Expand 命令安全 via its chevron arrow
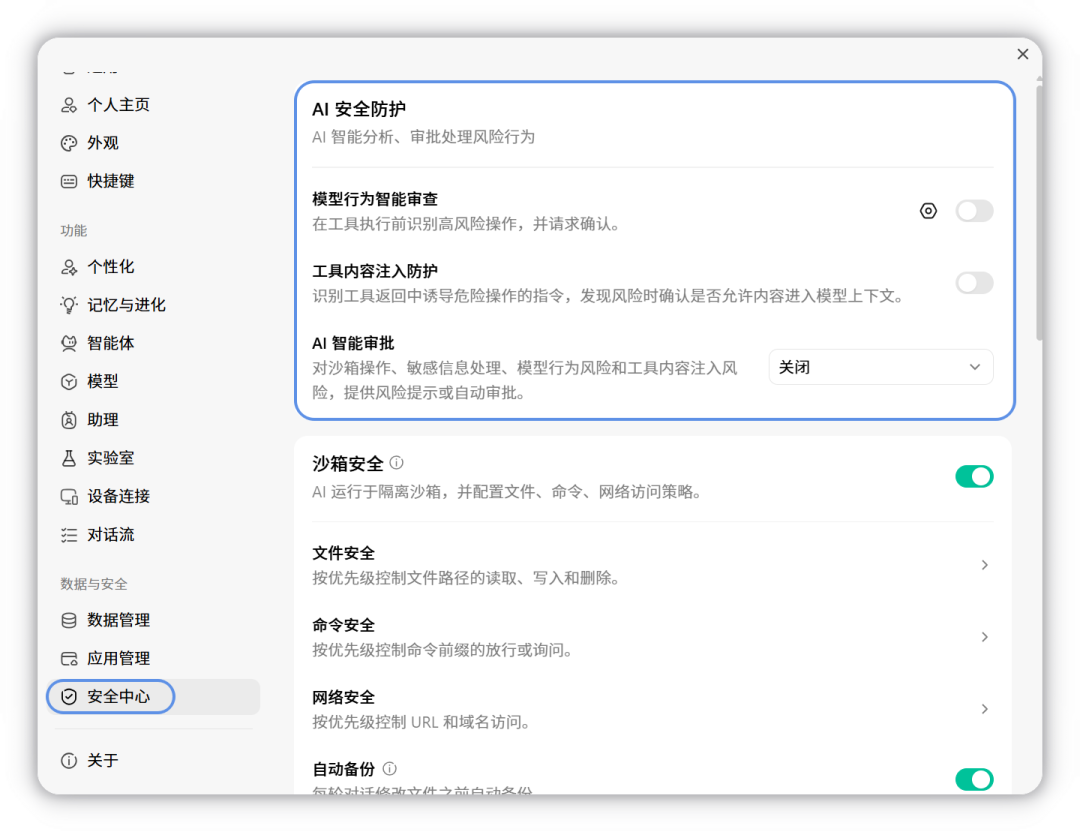This screenshot has width=1080, height=832. (x=984, y=637)
